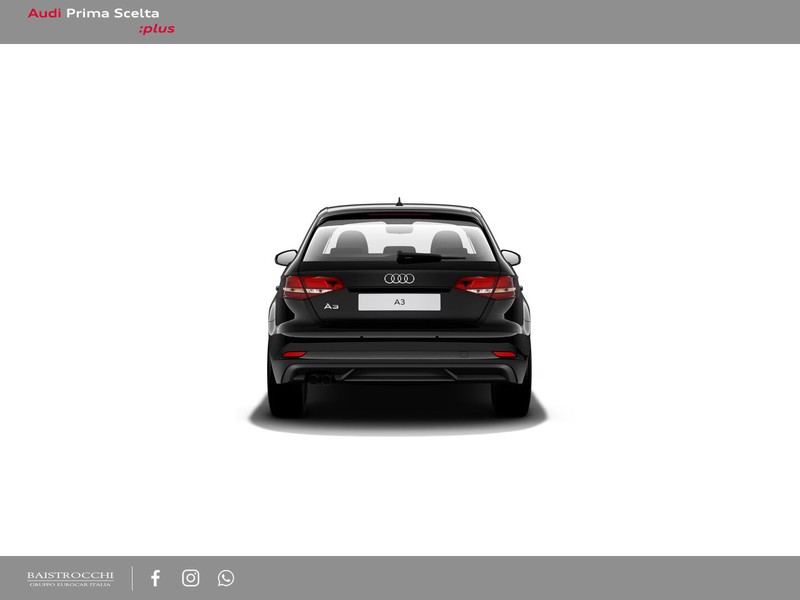
Task: Click the Facebook icon in footer
Action: tap(156, 578)
